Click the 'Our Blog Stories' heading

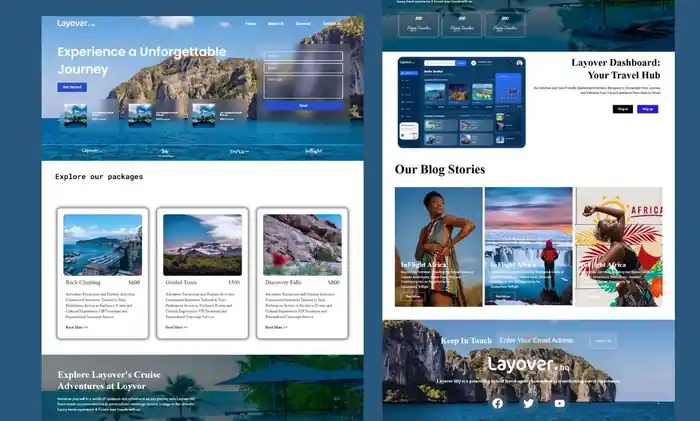click(440, 170)
